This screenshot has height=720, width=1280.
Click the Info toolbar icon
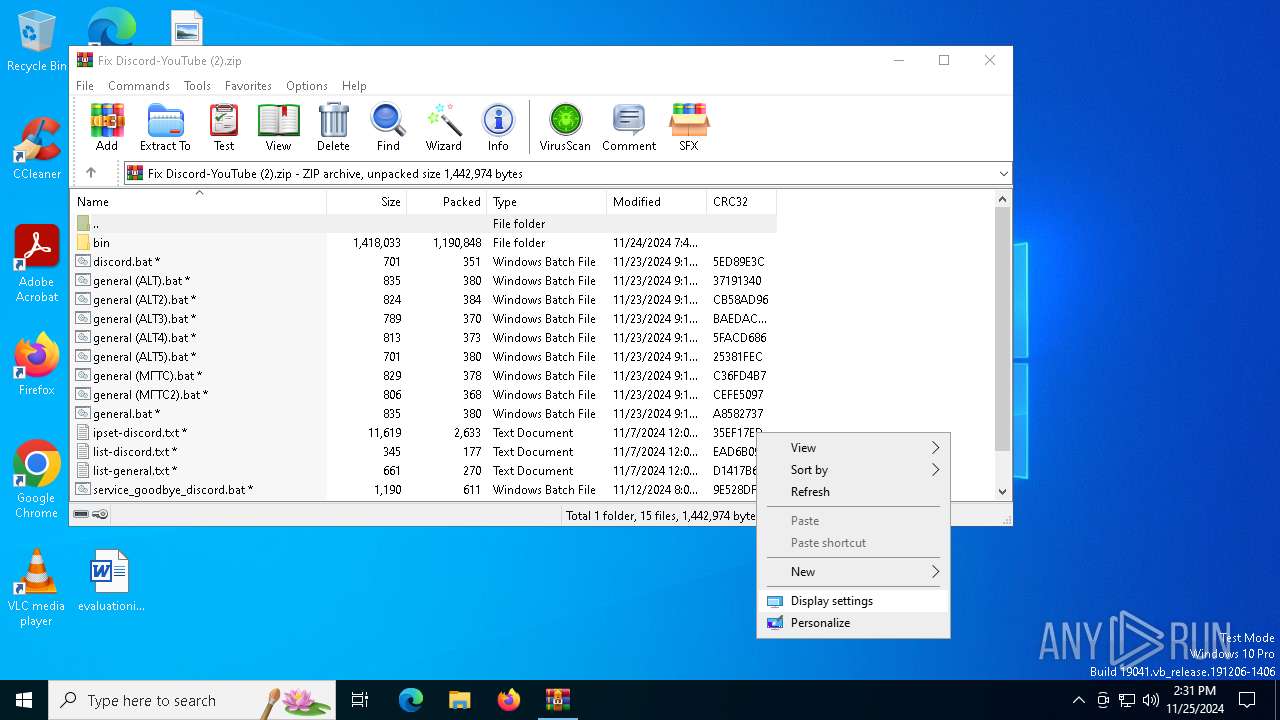(498, 127)
